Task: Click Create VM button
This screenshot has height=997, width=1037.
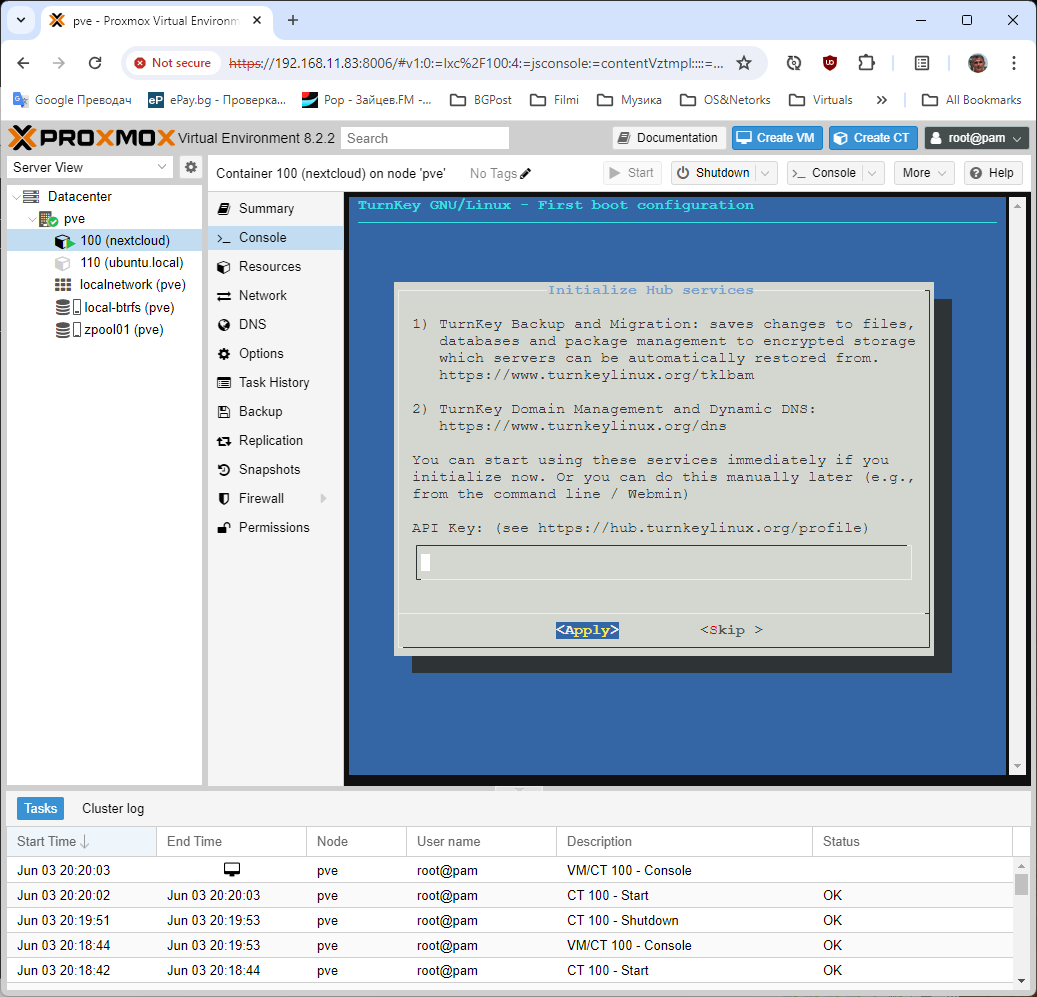Action: [776, 138]
